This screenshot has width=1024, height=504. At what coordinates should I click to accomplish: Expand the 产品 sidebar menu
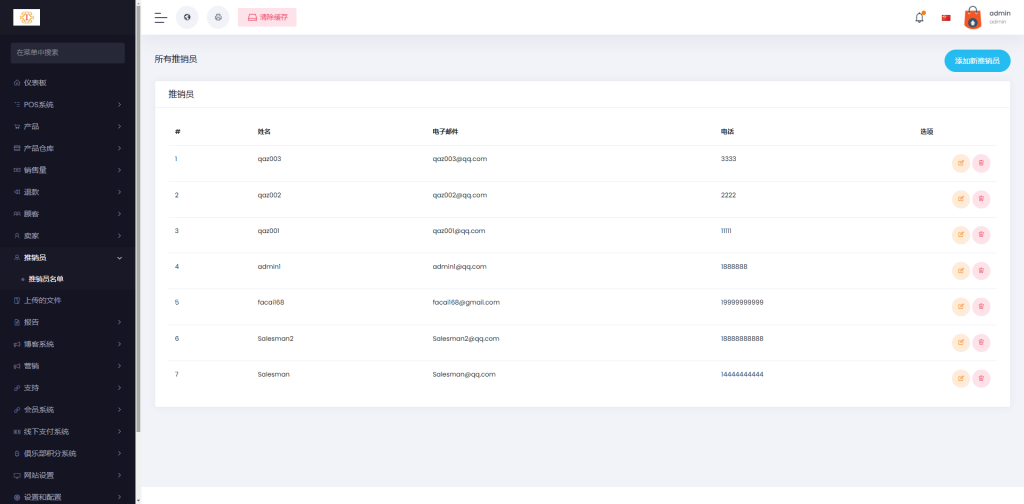click(x=67, y=126)
